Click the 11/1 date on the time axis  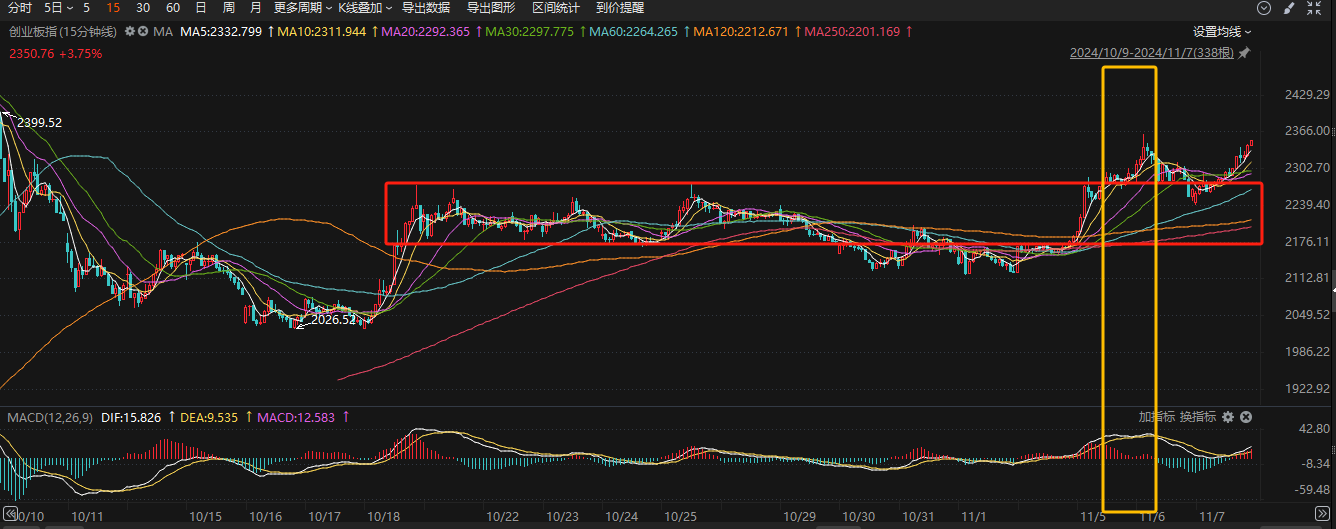[x=976, y=517]
